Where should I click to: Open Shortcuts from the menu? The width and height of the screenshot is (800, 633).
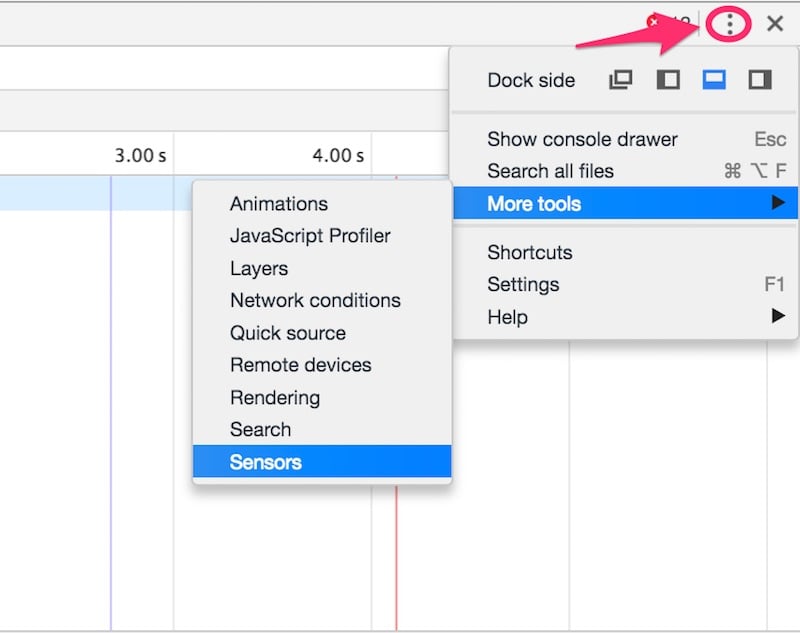click(x=625, y=252)
